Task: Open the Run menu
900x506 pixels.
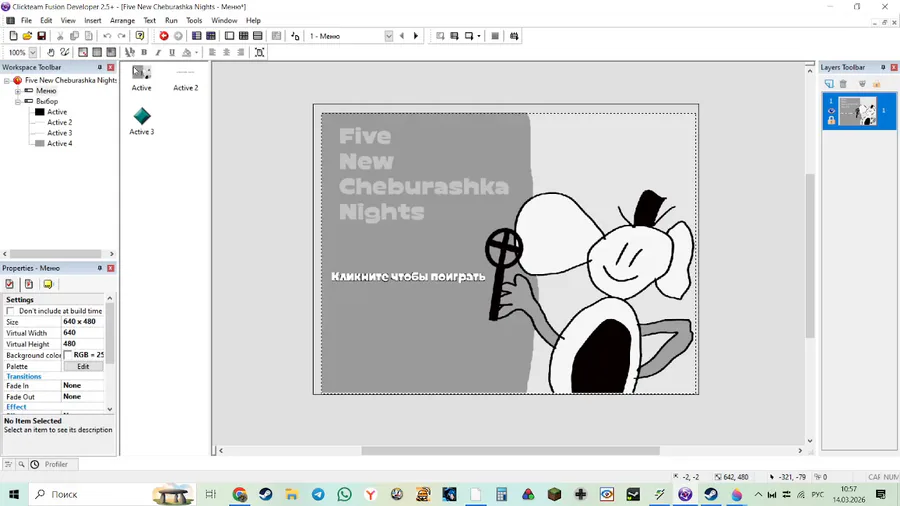Action: tap(171, 20)
